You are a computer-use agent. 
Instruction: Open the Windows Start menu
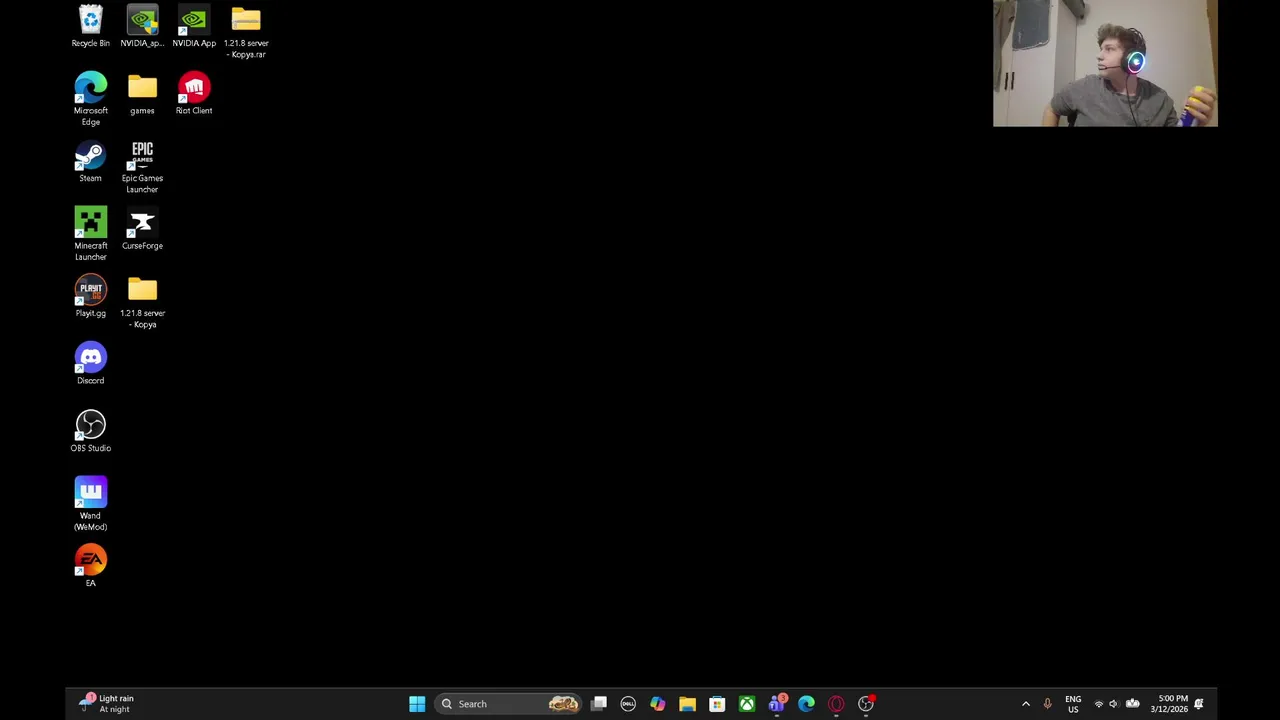click(x=417, y=704)
